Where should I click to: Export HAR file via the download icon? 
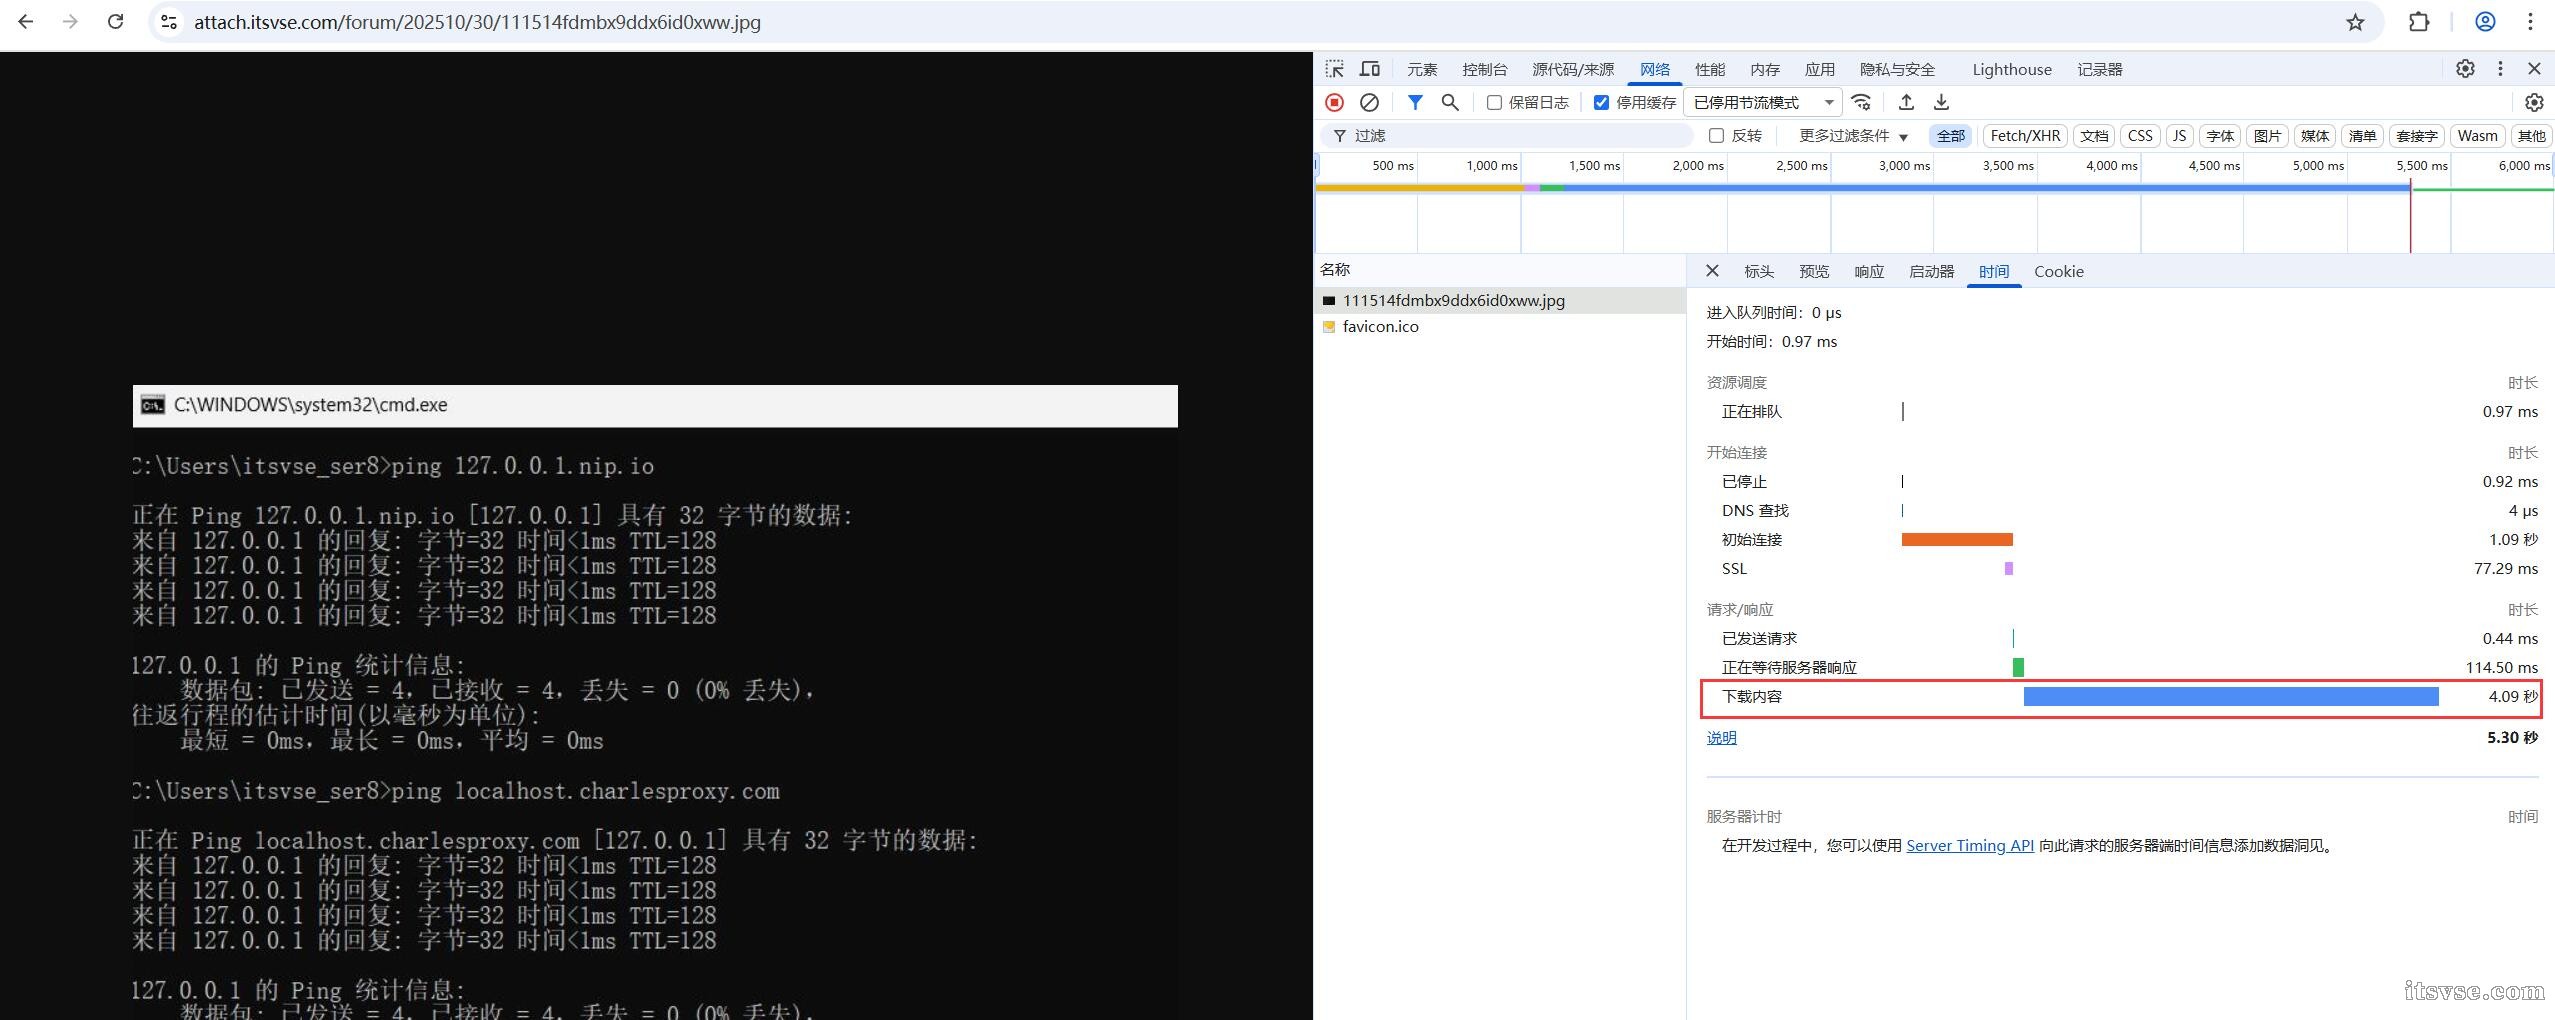point(1941,102)
